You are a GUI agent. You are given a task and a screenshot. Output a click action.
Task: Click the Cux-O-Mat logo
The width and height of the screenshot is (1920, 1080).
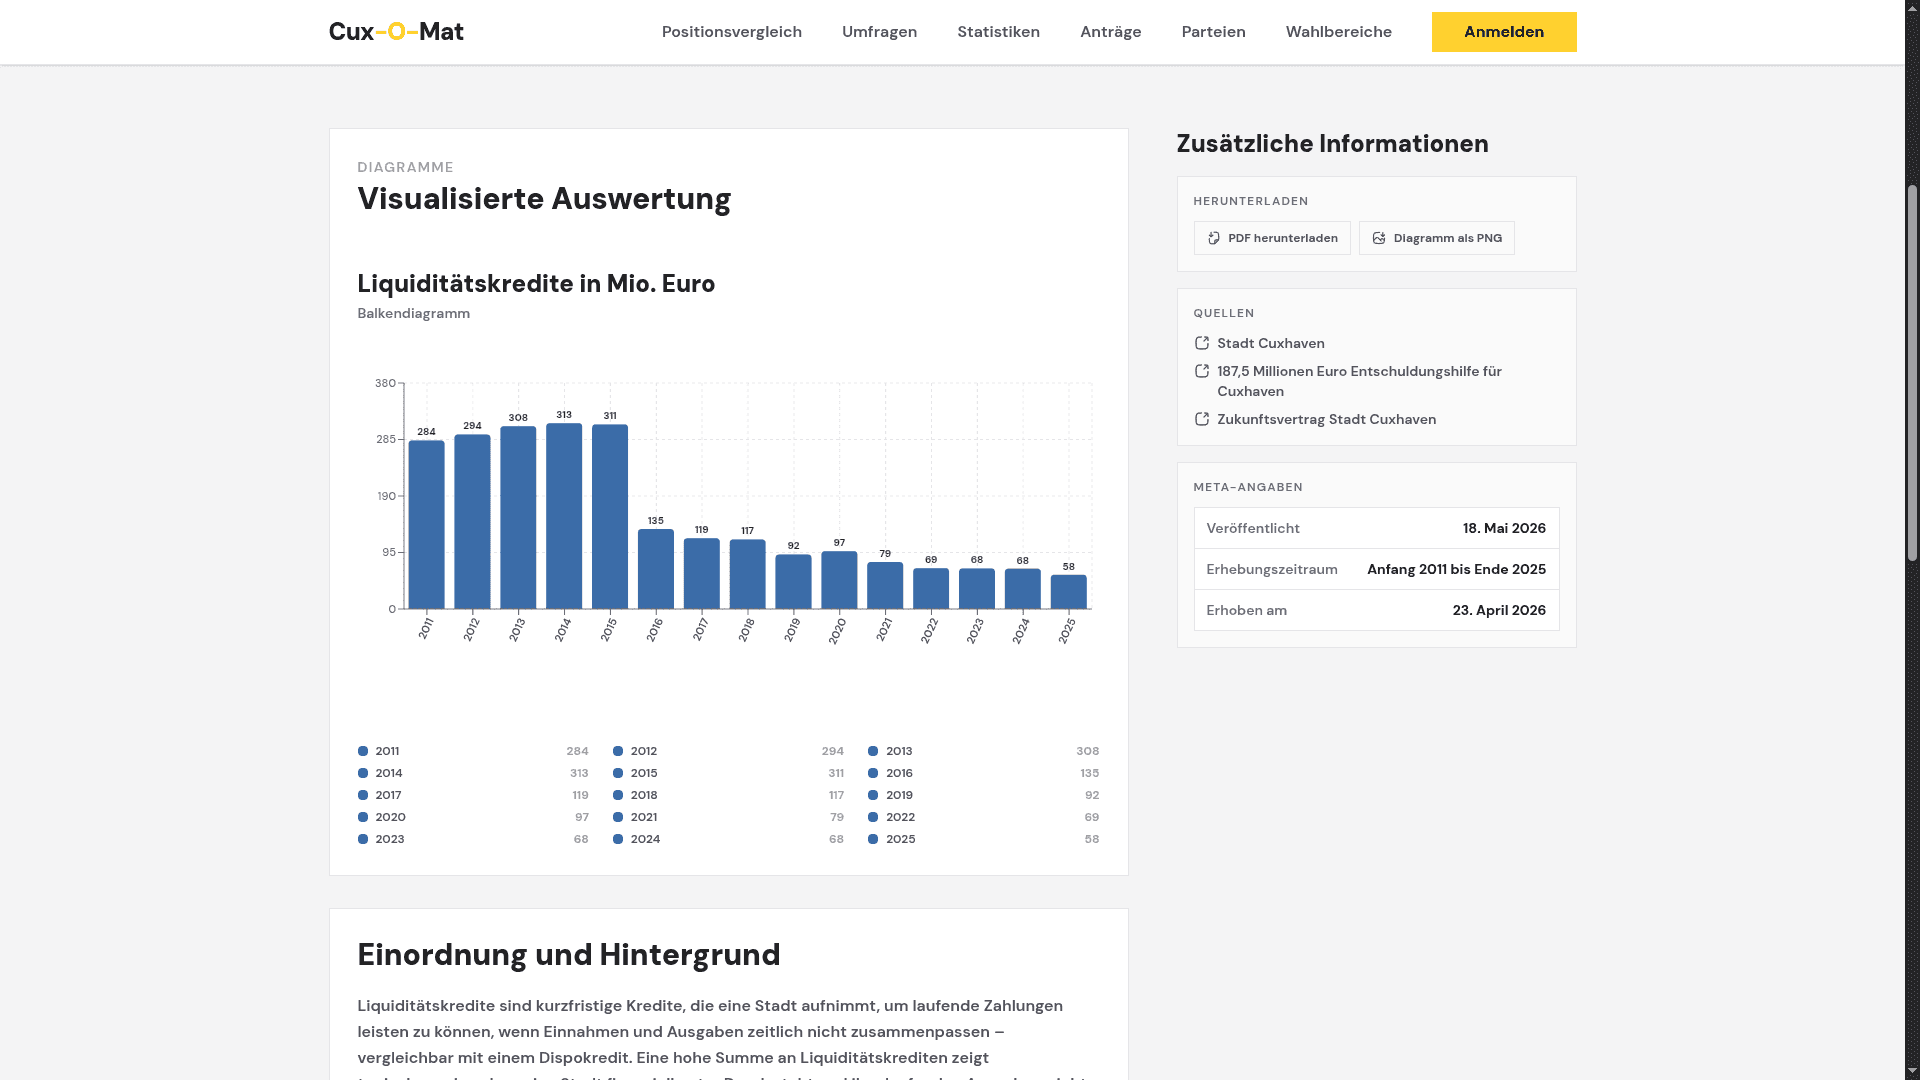click(396, 32)
